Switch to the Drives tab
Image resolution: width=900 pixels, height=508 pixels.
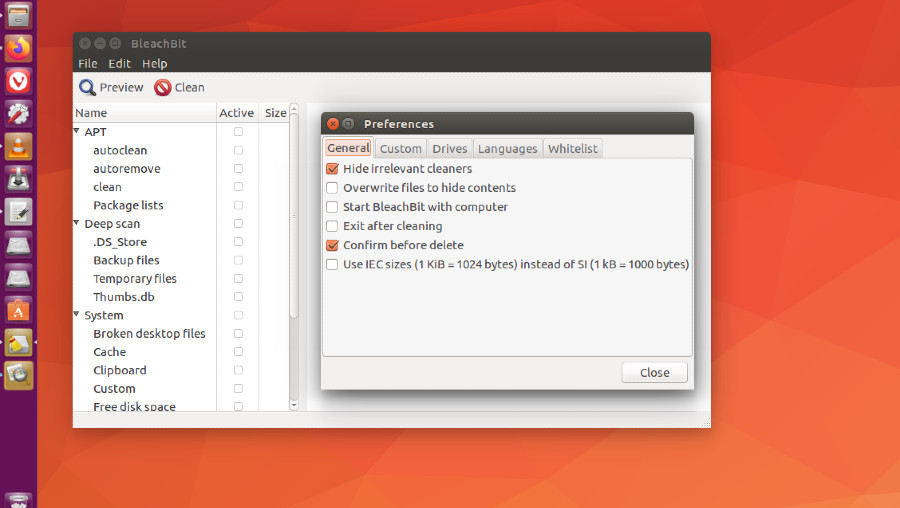450,149
